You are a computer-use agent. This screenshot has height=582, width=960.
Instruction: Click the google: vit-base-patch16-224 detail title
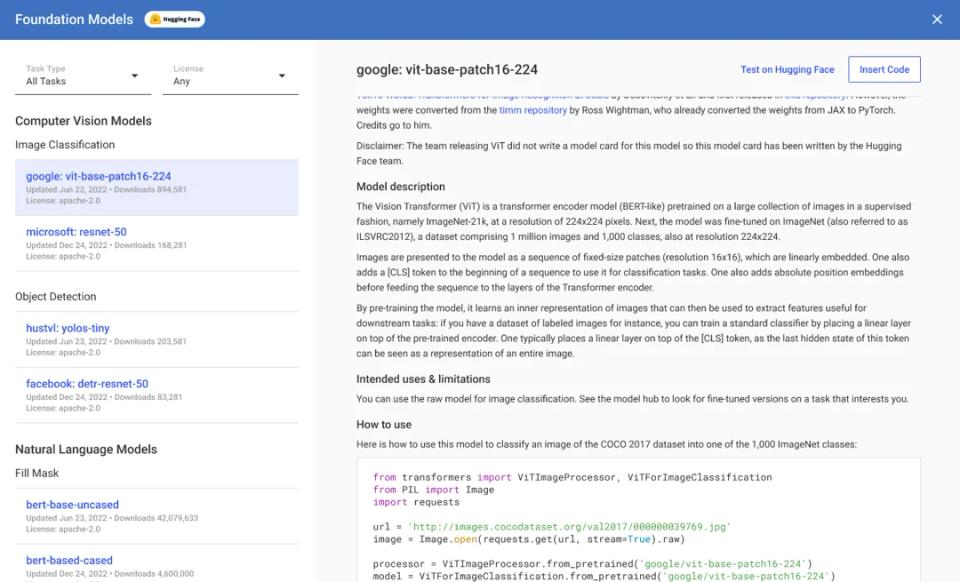(447, 70)
